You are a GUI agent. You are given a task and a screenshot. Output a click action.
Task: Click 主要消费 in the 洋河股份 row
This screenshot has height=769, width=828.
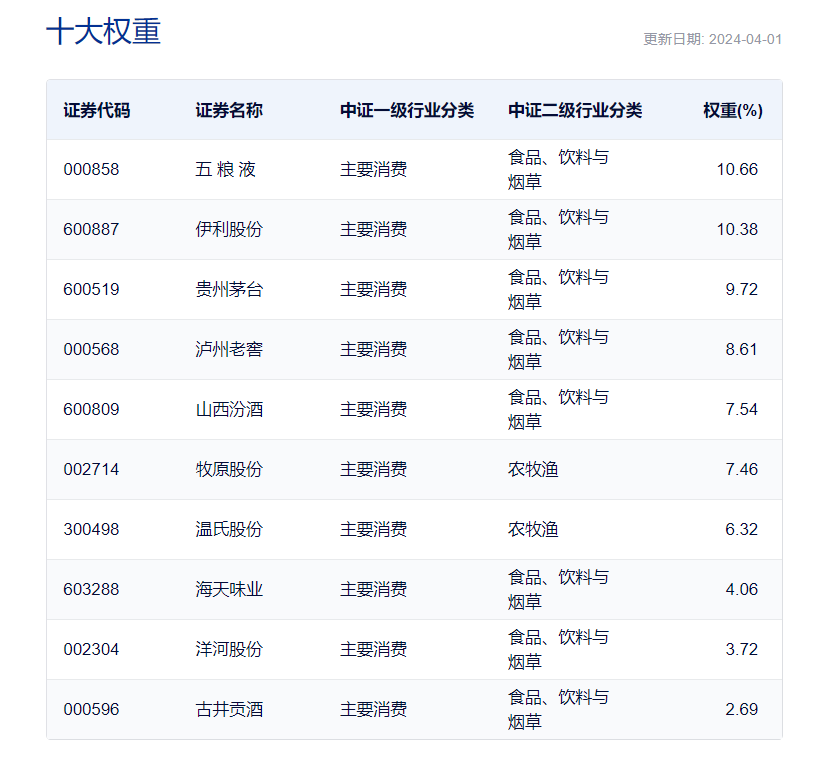[x=373, y=649]
